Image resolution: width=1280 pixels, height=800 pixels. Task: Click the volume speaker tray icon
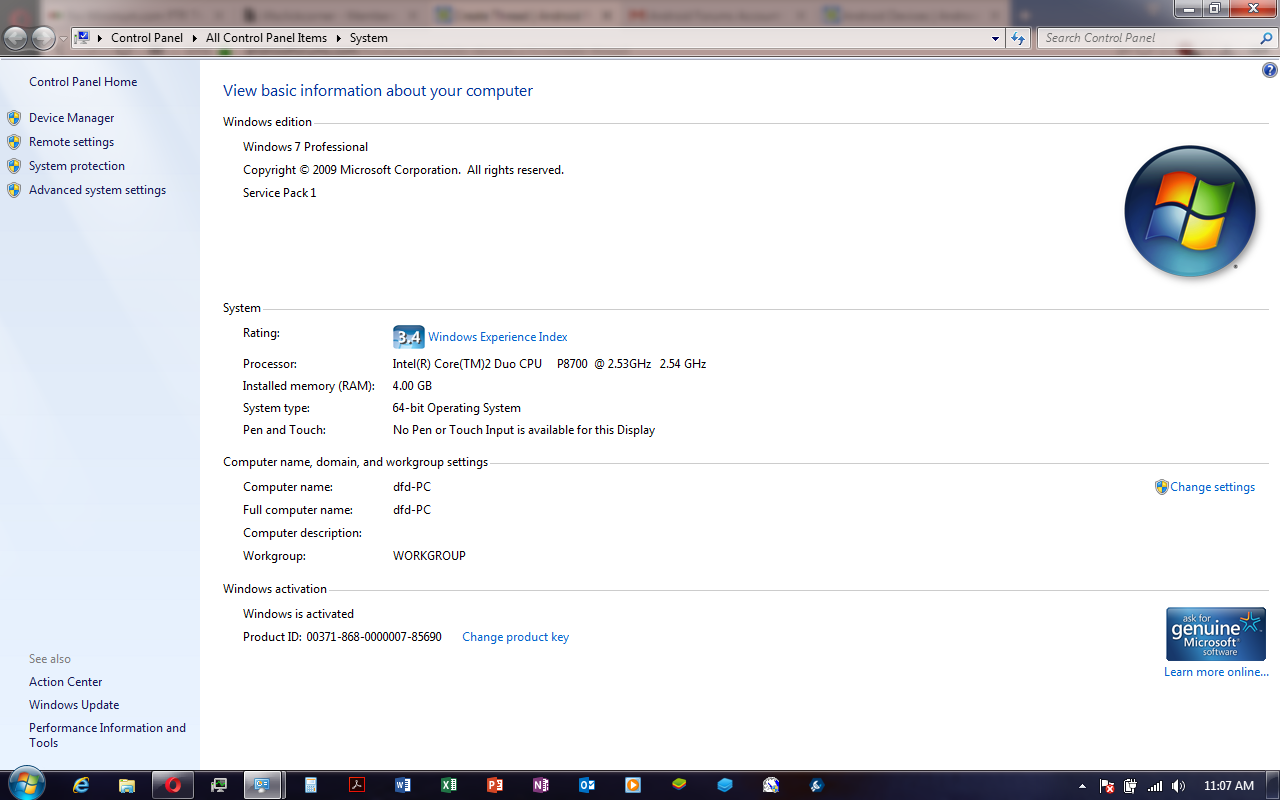click(1178, 786)
